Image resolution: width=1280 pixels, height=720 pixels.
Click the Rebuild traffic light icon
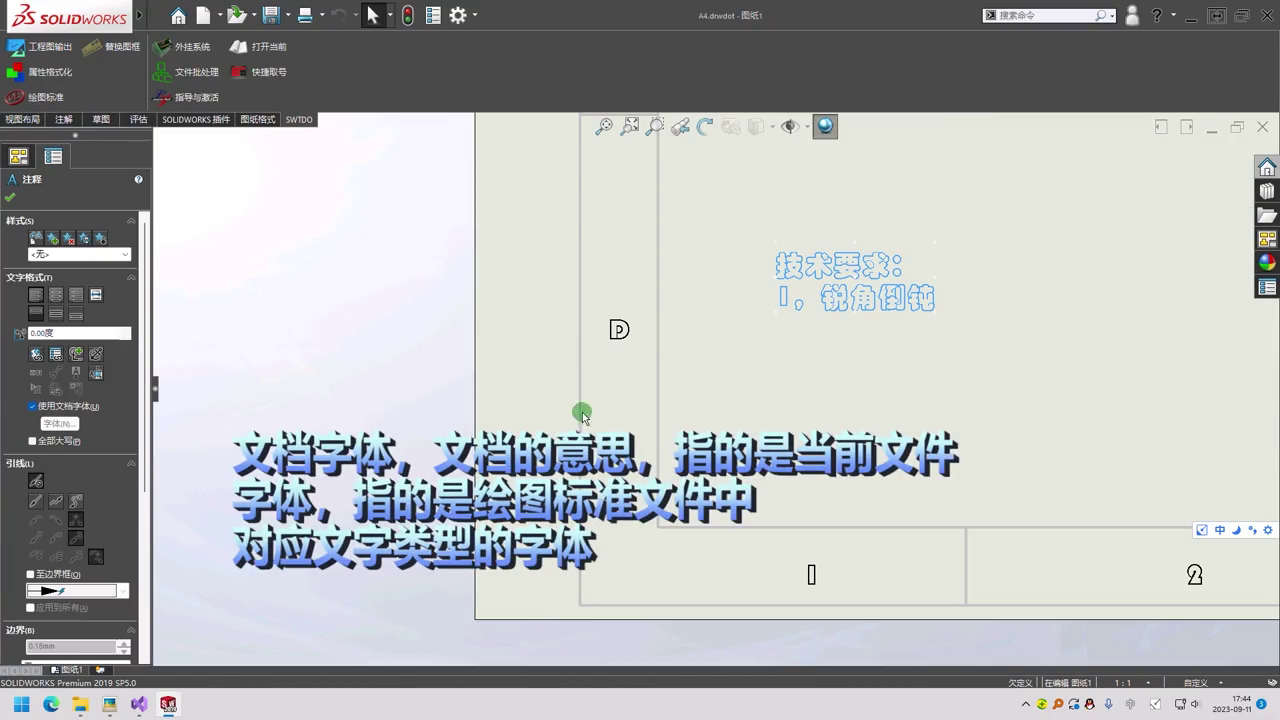(x=408, y=15)
